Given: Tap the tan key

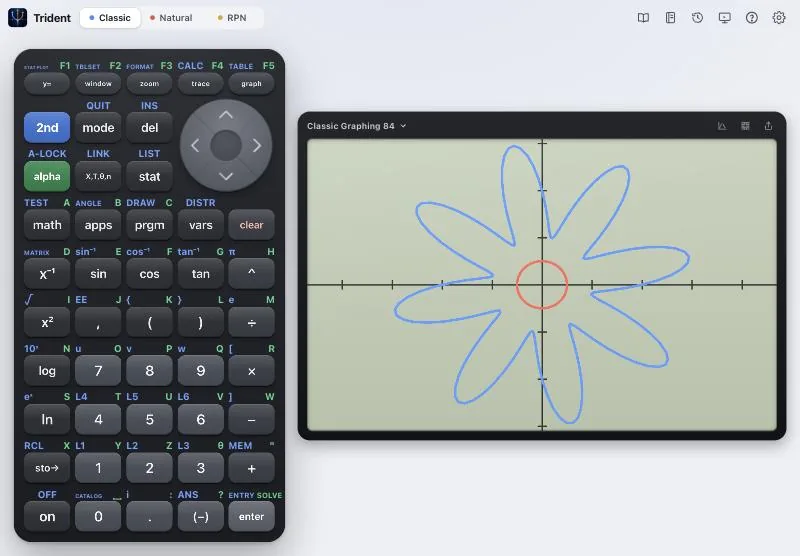Looking at the screenshot, I should coord(201,274).
